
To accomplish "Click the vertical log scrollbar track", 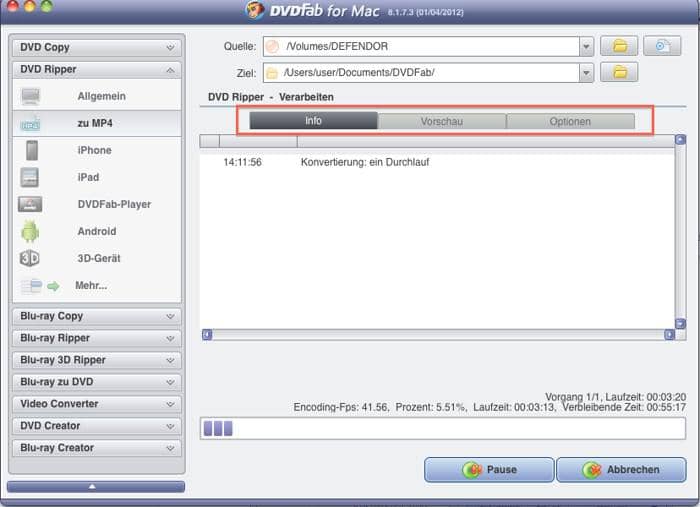I will 680,232.
